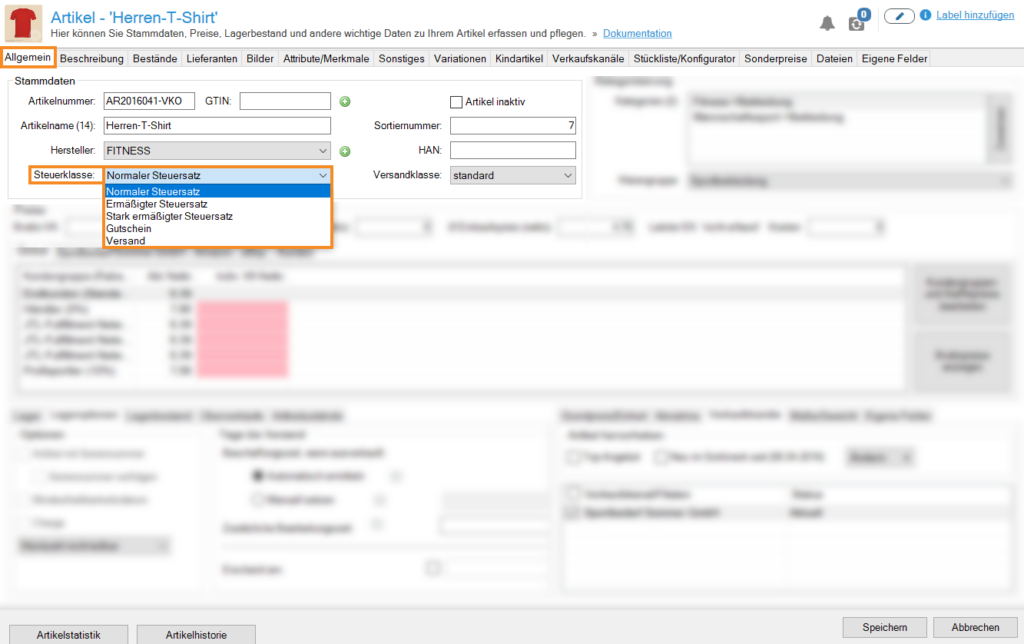Viewport: 1024px width, 644px height.
Task: Open the Versandklasse dropdown set to standard
Action: pyautogui.click(x=513, y=175)
